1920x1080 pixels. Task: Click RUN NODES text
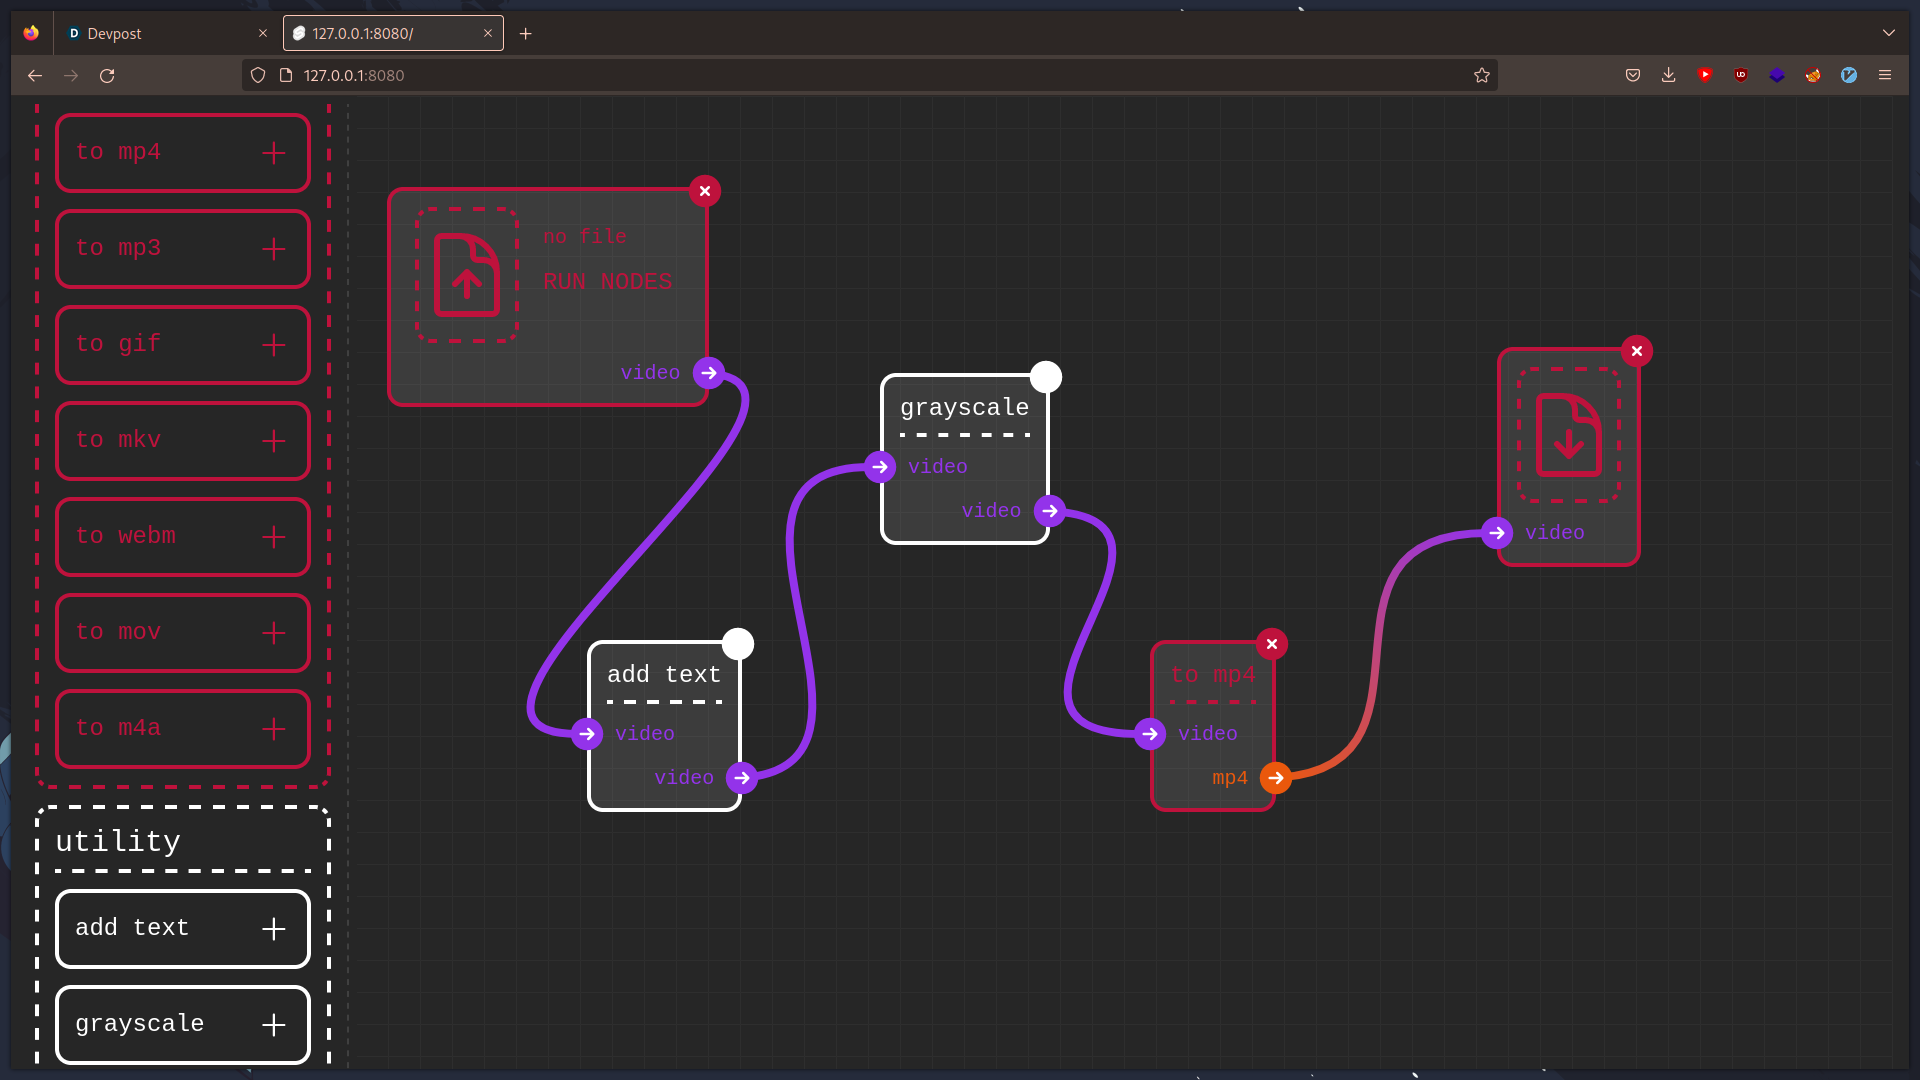click(x=607, y=282)
